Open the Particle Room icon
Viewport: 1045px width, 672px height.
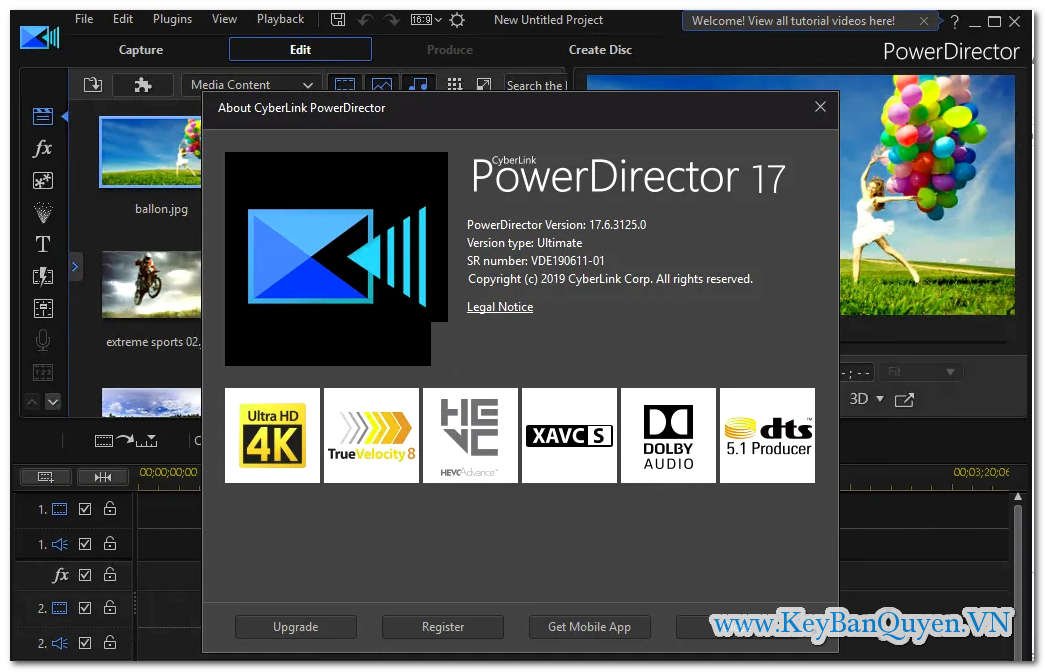tap(43, 212)
